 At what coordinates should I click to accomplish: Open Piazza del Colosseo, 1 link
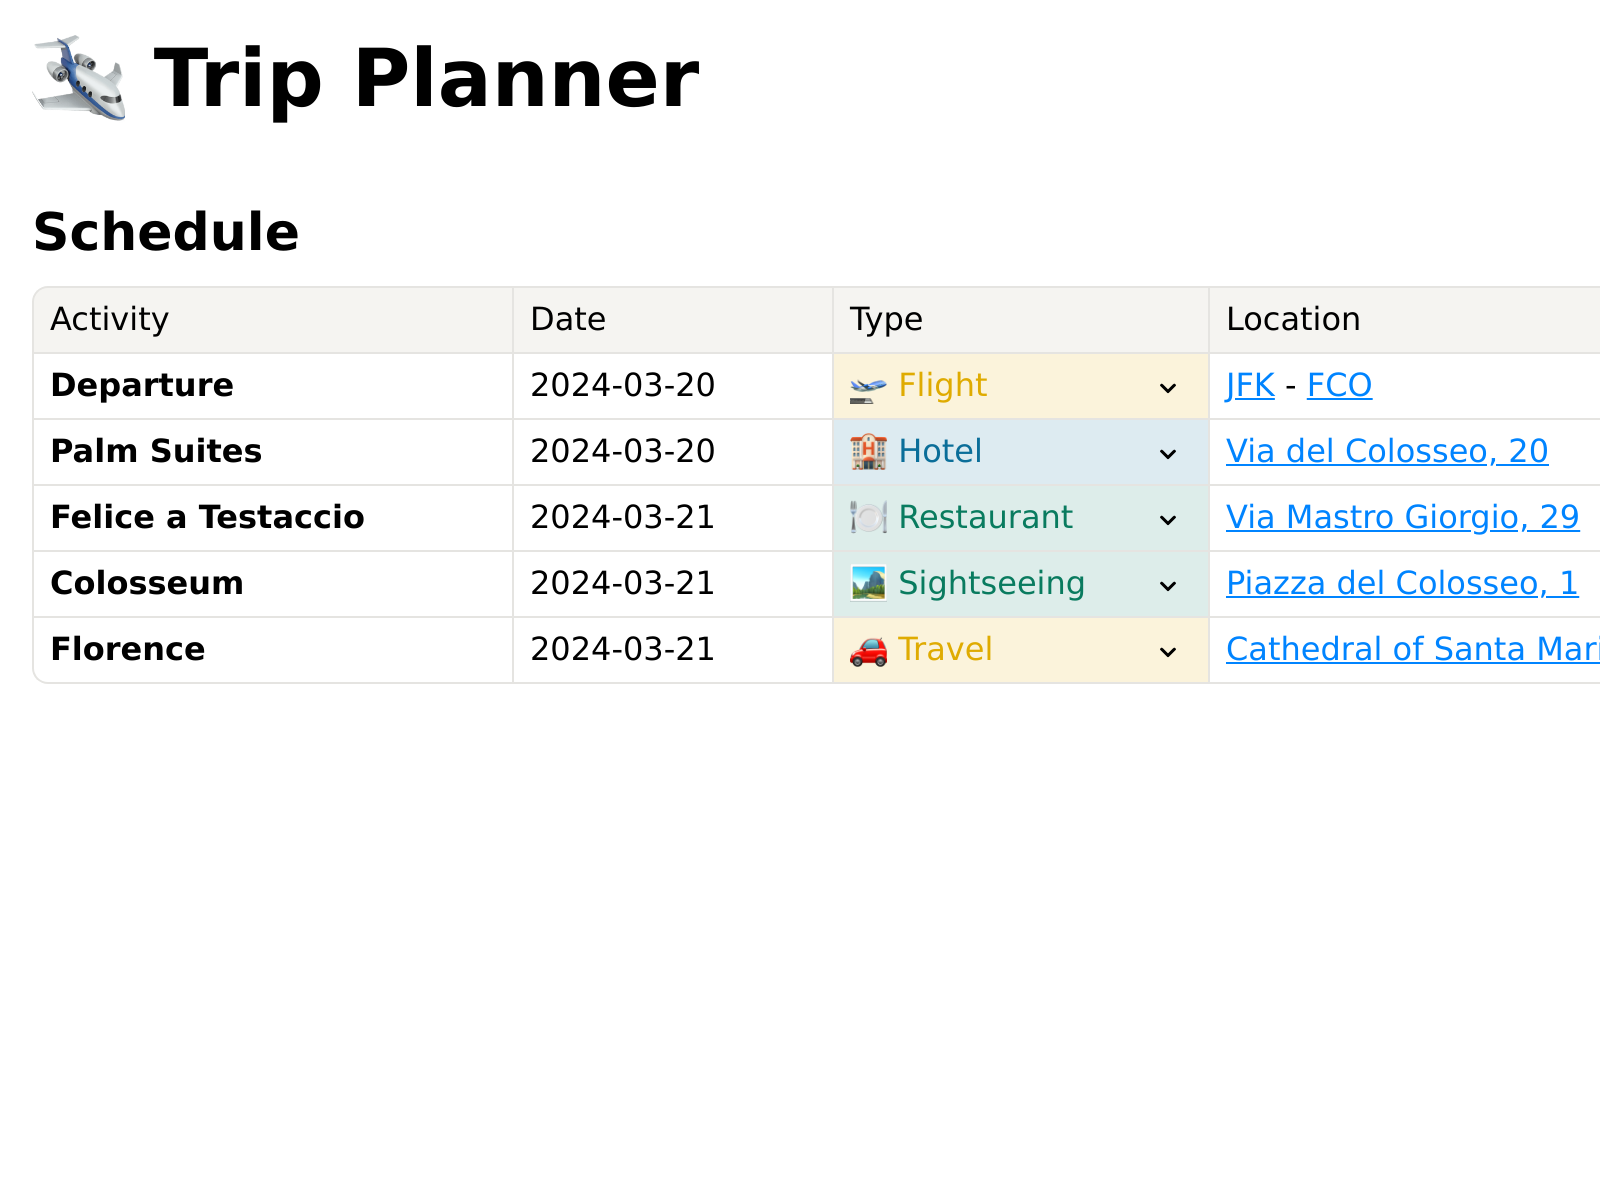pyautogui.click(x=1402, y=584)
